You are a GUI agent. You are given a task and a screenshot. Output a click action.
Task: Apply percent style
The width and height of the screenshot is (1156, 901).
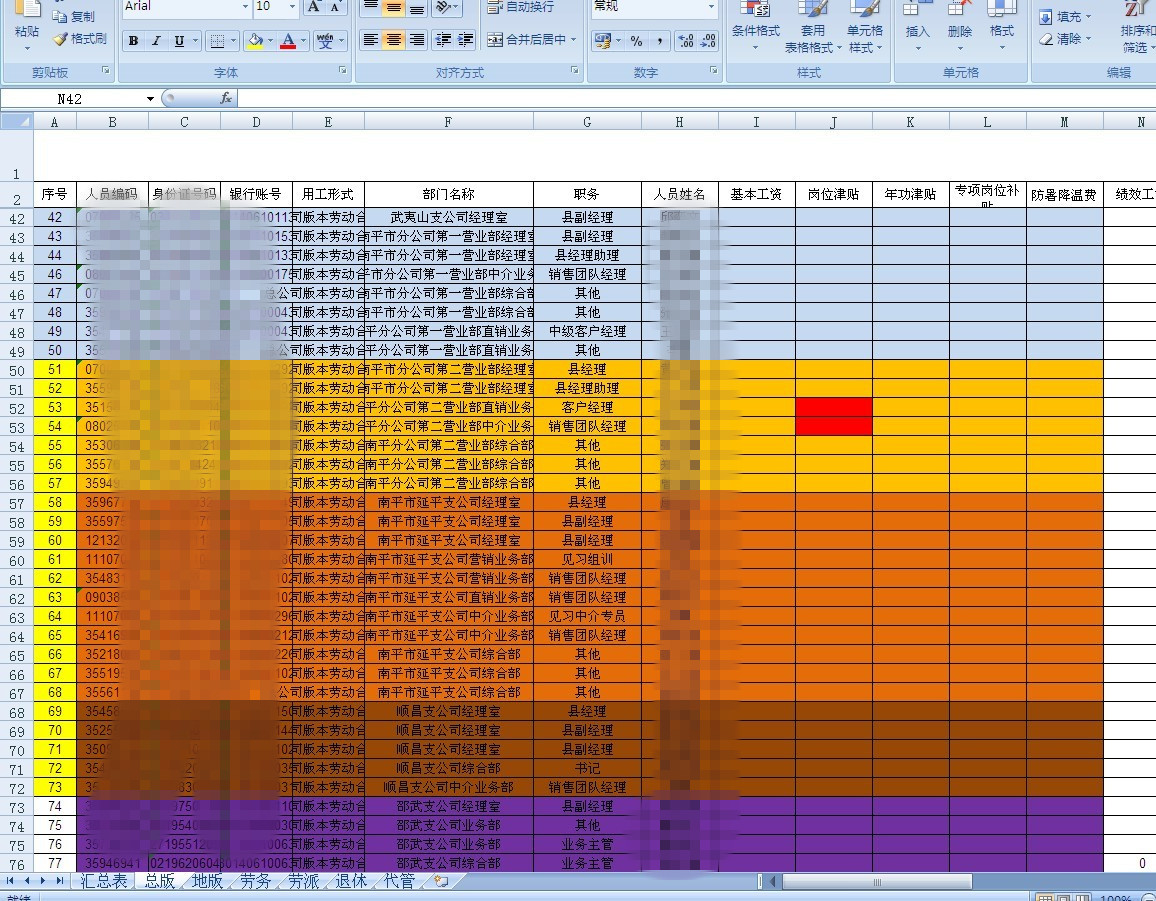(636, 41)
